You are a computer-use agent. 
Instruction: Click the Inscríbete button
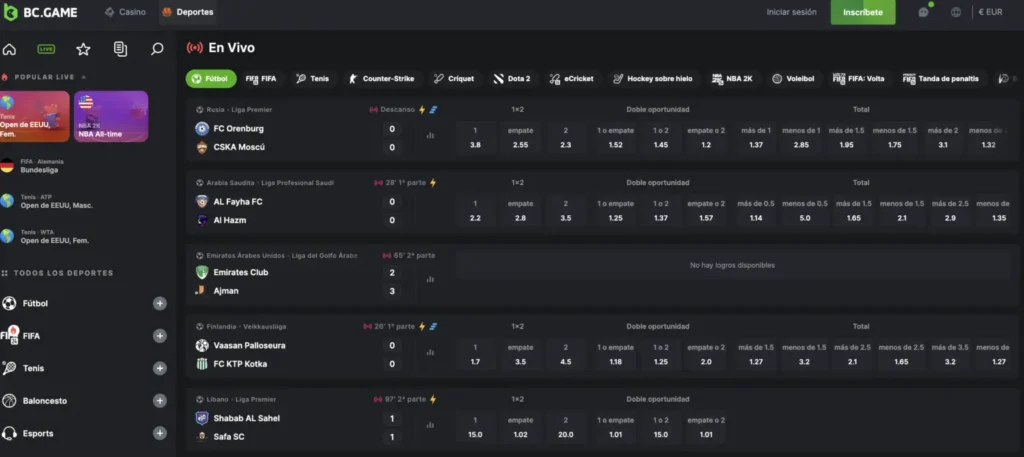click(x=863, y=12)
